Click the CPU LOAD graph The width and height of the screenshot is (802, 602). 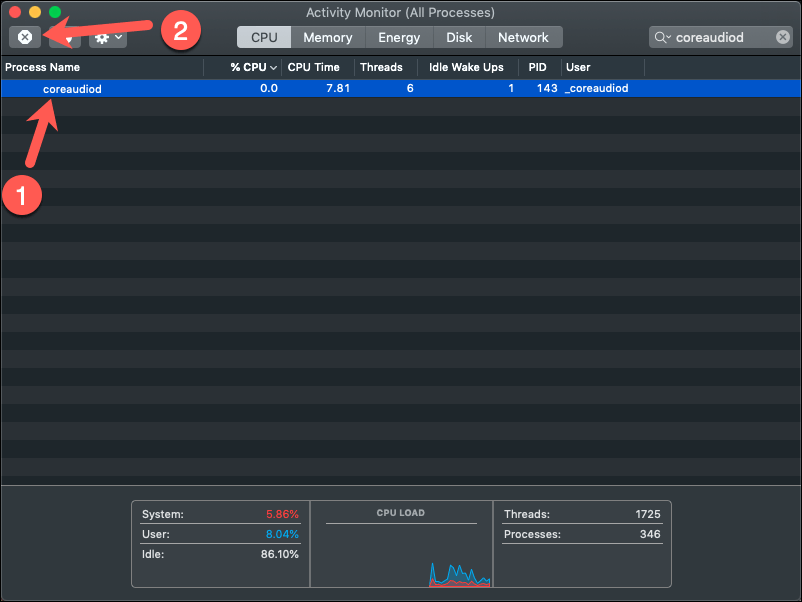point(401,544)
